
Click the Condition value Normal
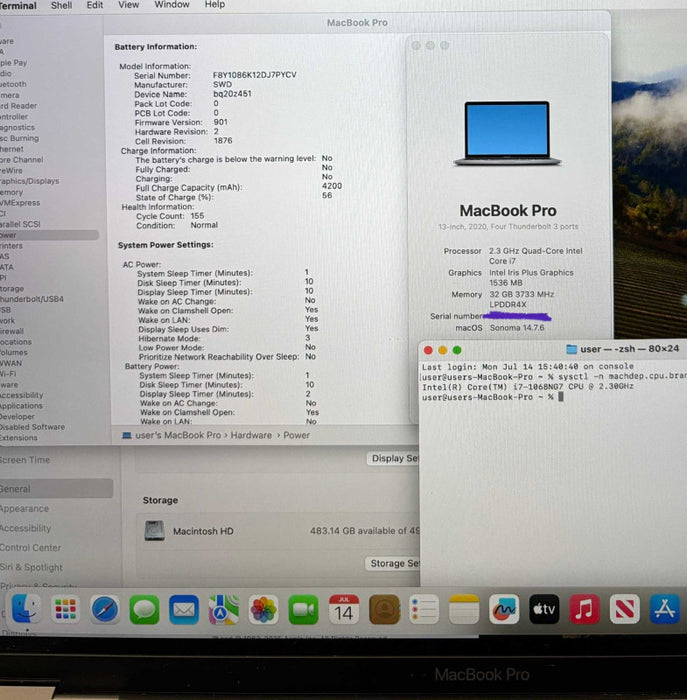[x=204, y=225]
